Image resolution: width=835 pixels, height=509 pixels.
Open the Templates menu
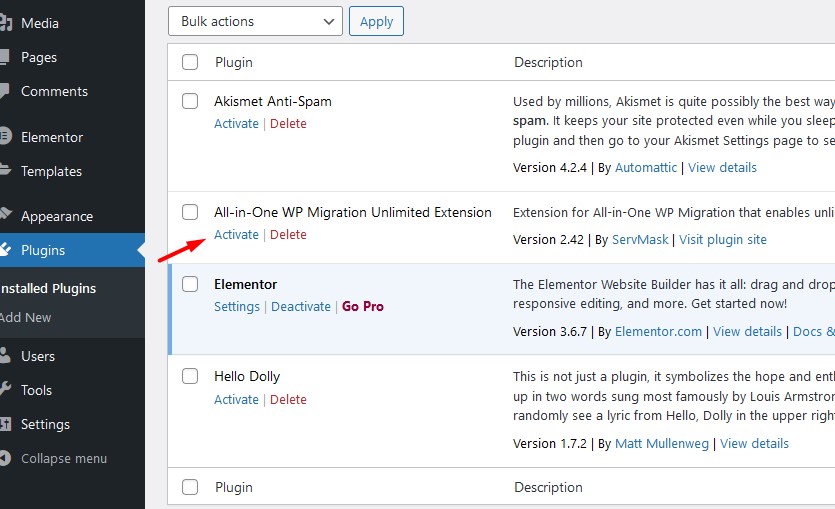[52, 171]
